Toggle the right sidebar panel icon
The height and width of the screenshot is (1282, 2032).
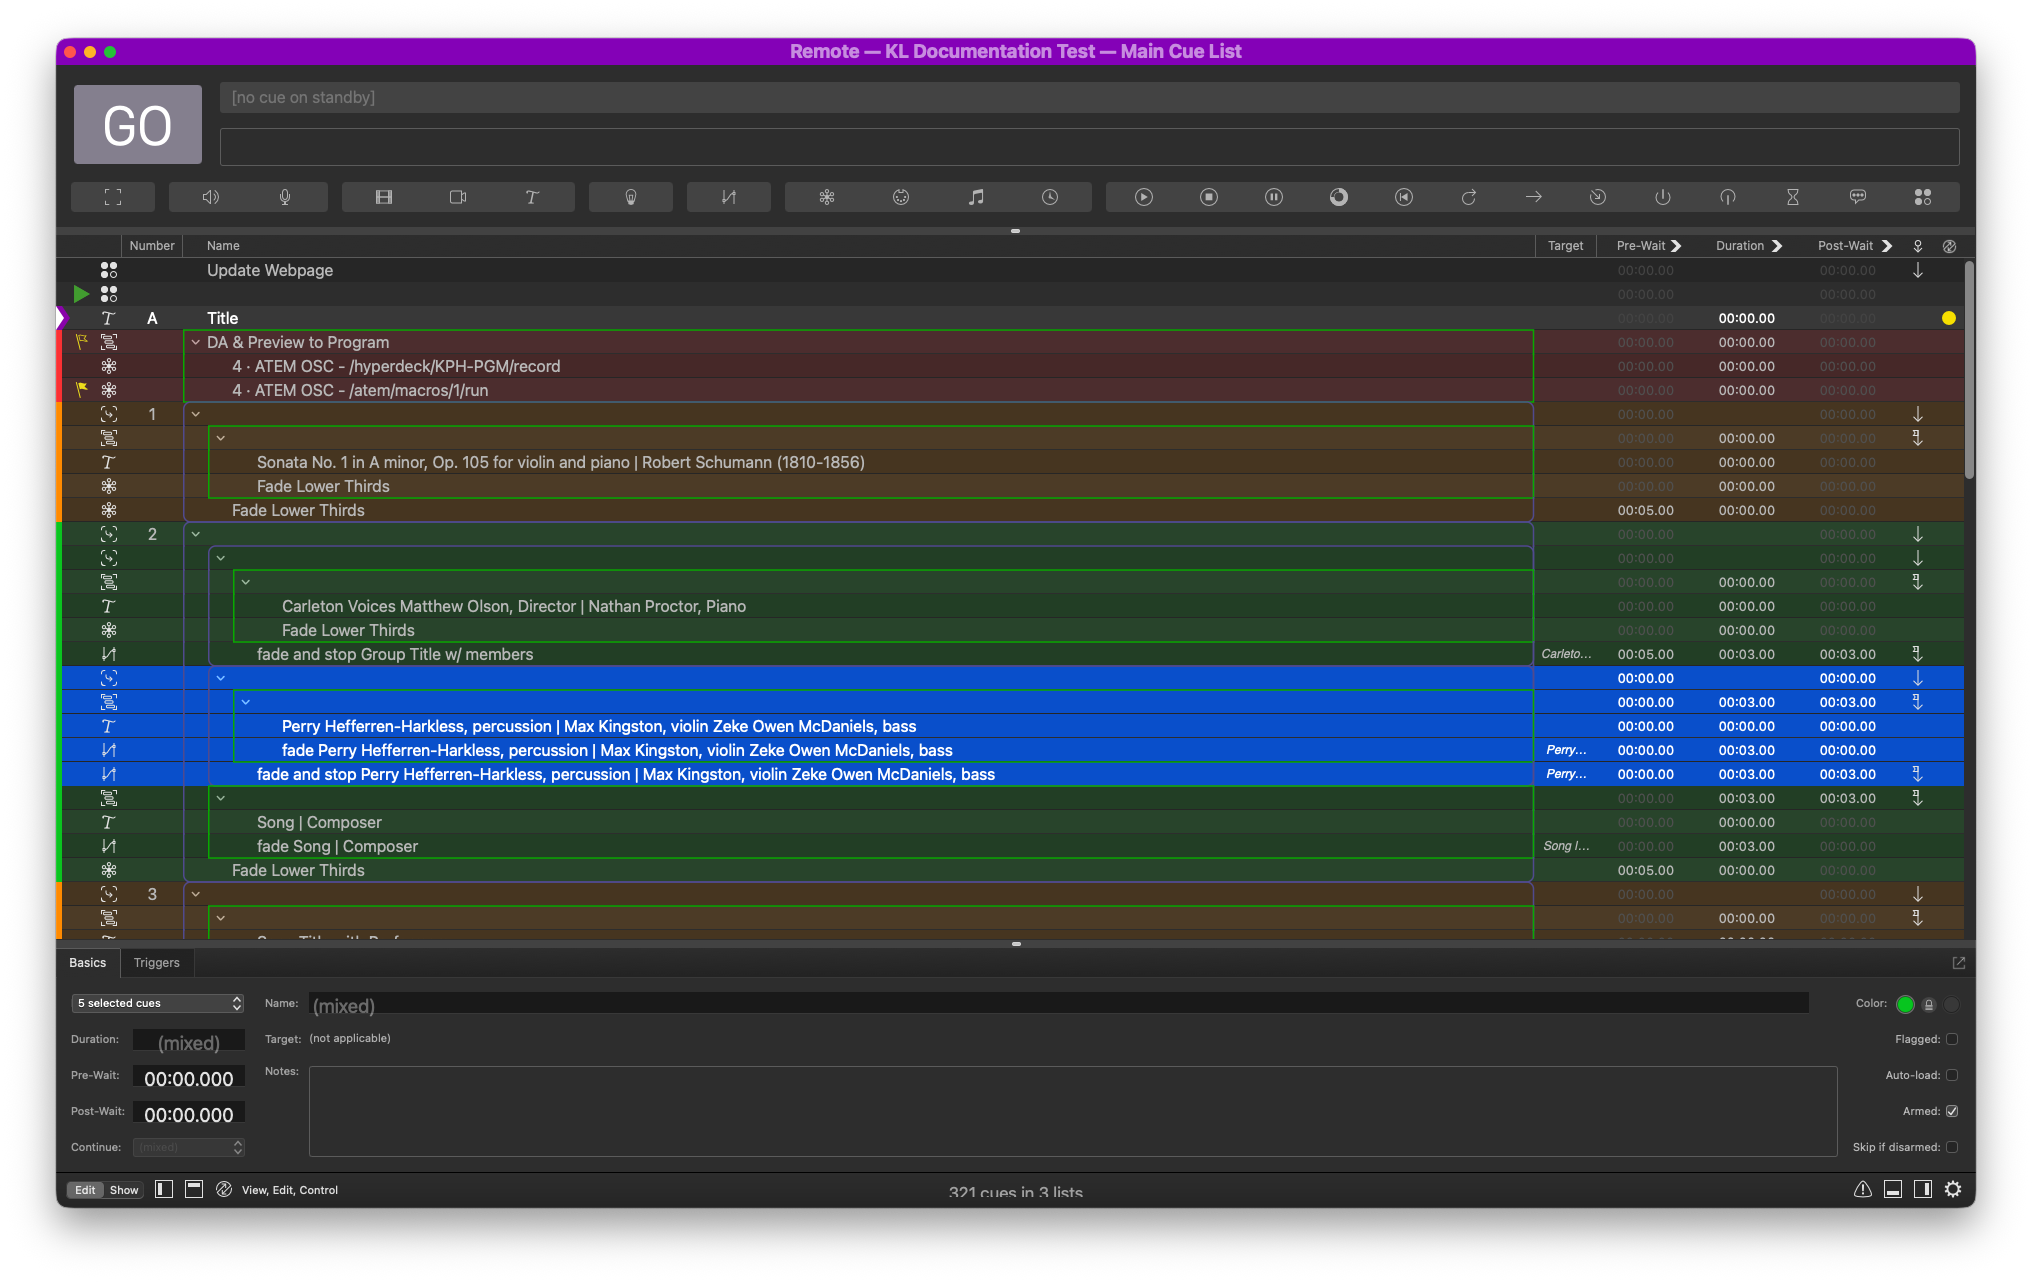point(1923,1189)
